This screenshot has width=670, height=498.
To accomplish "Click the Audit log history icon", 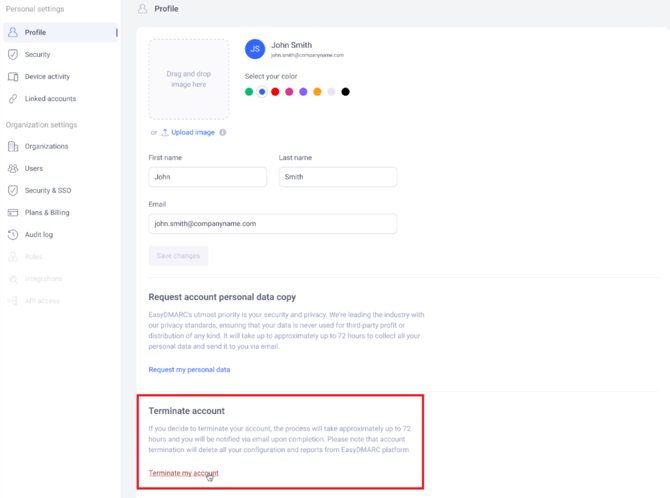I will (13, 235).
